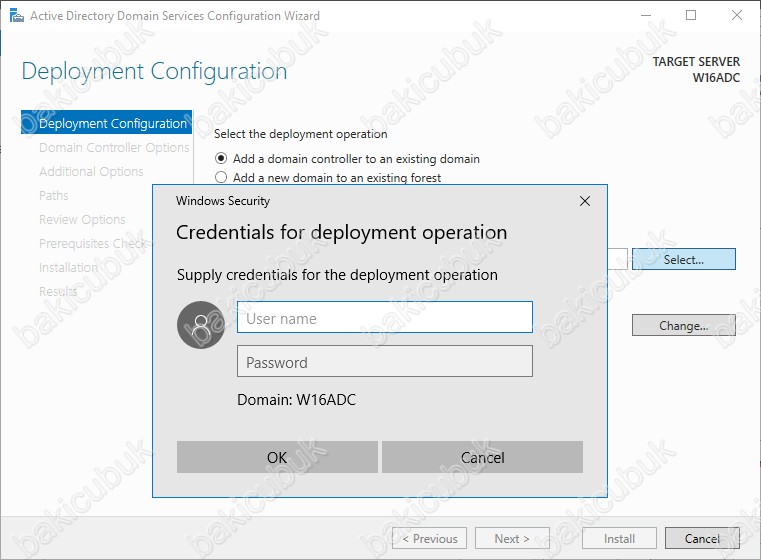The width and height of the screenshot is (761, 560).
Task: Click the User name input field
Action: 384,317
